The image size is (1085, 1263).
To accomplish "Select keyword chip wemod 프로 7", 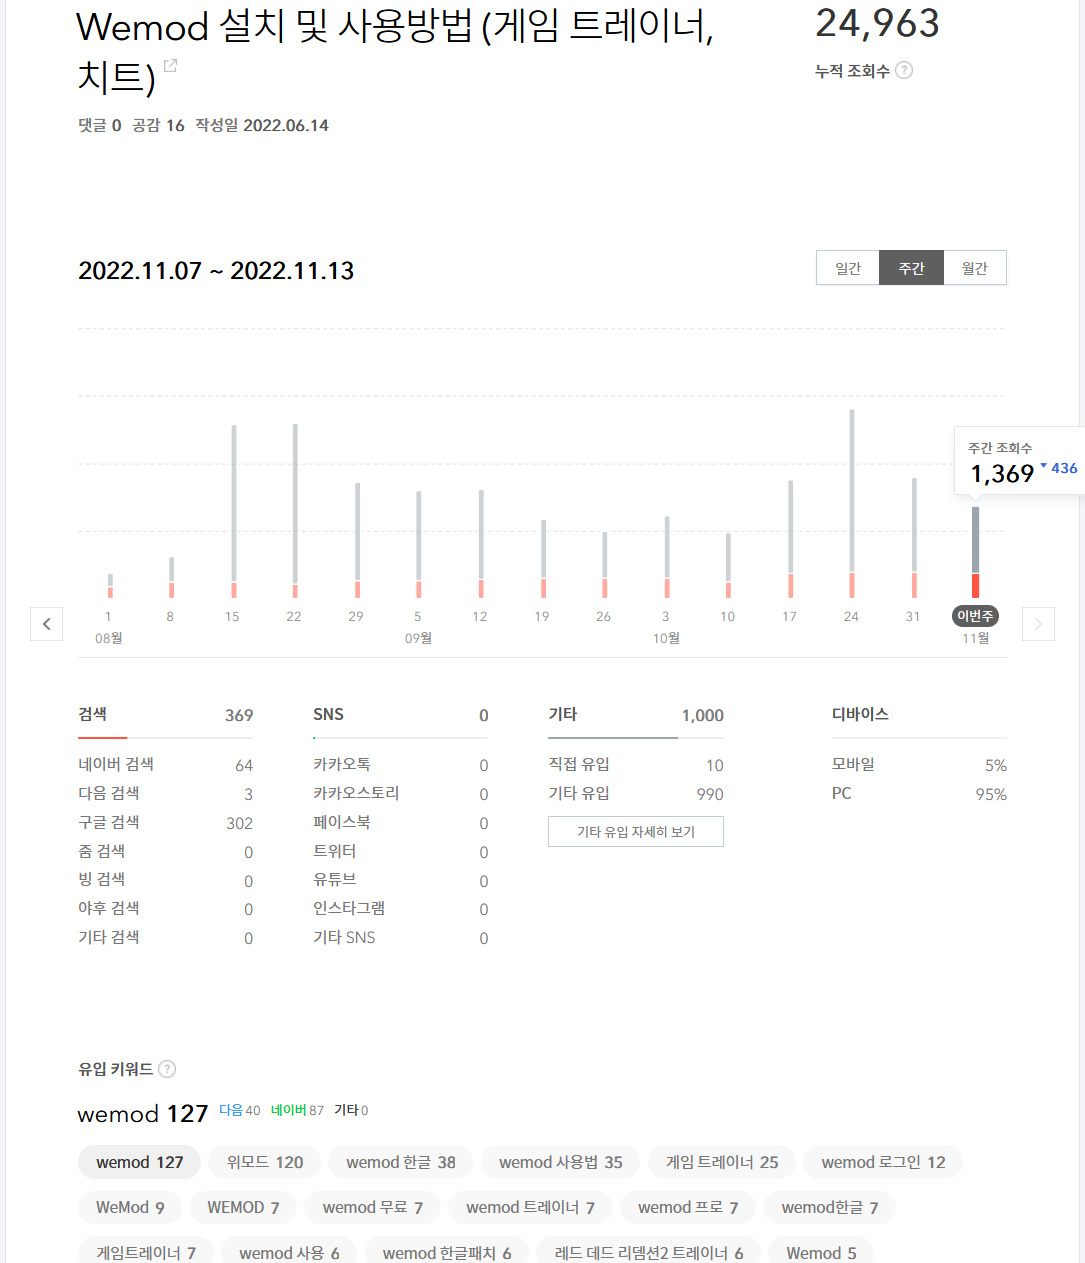I will click(x=688, y=1207).
